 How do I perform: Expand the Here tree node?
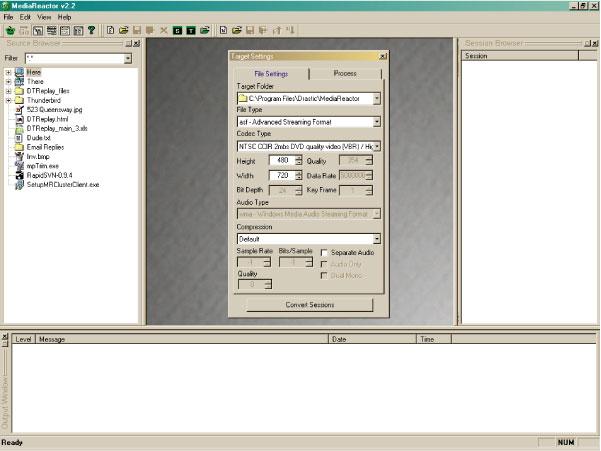pos(8,72)
